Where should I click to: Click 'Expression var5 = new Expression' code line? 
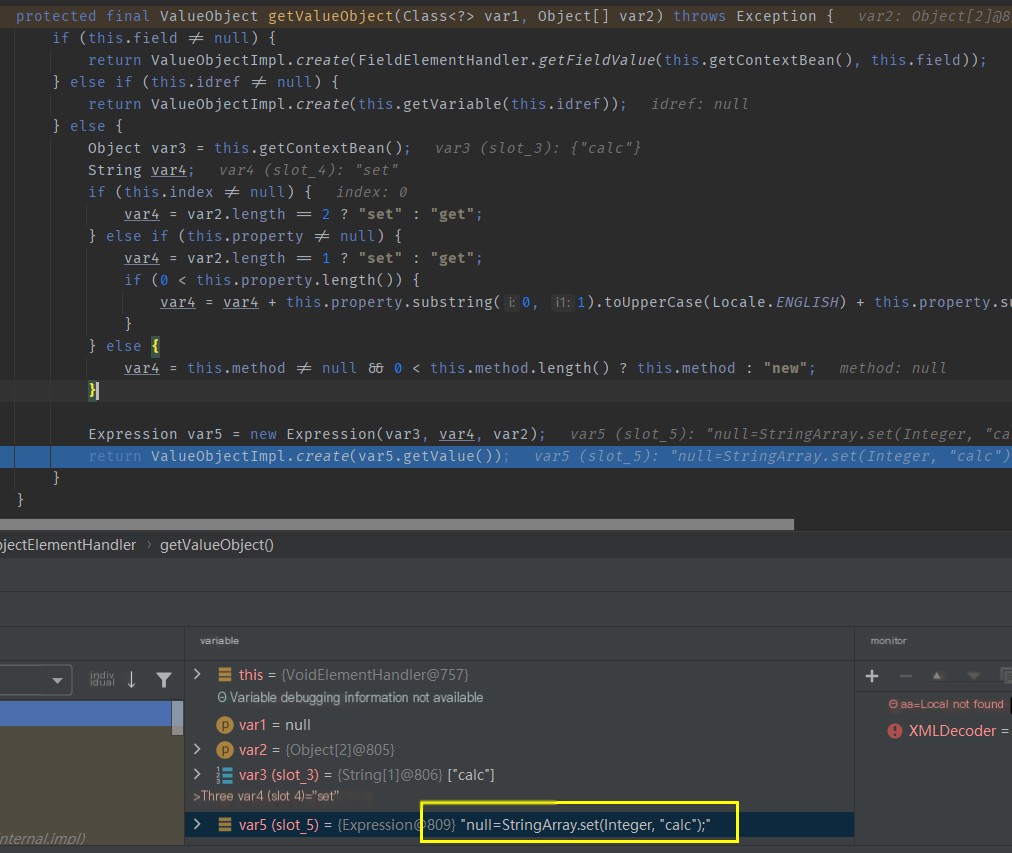click(316, 434)
